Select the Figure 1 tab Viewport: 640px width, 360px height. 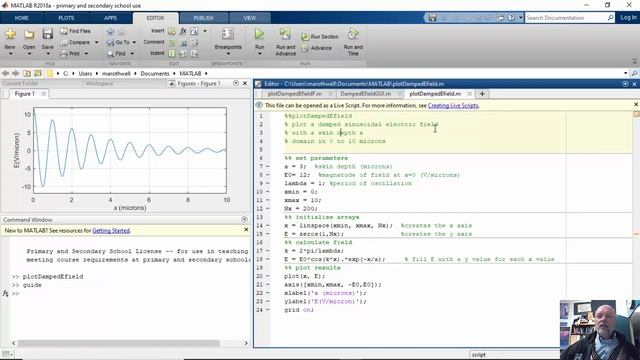pos(24,94)
